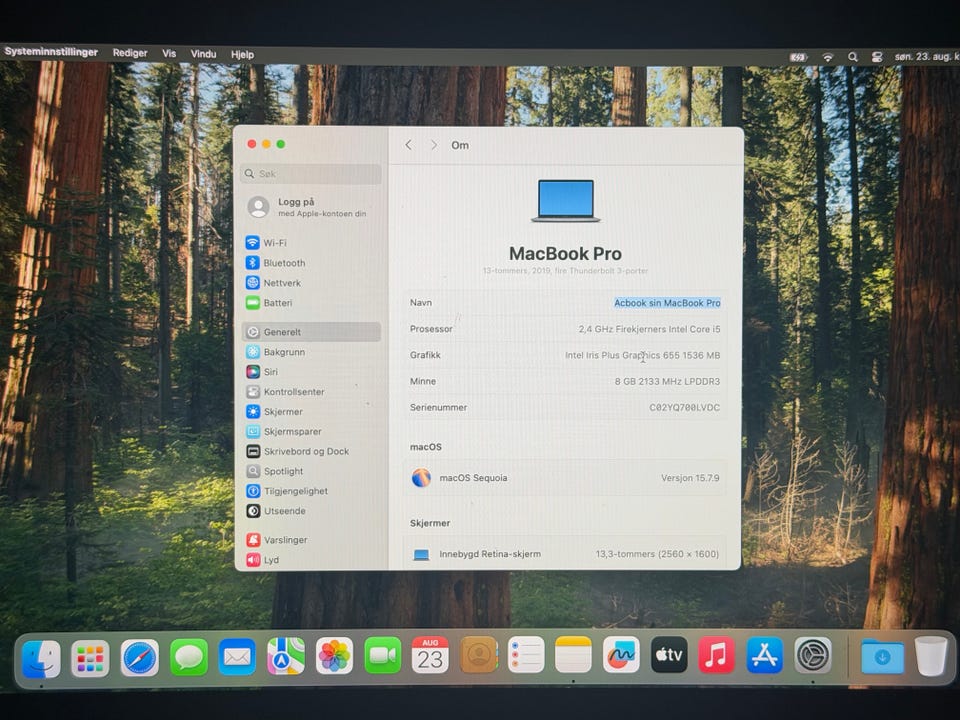Open Mail from the Dock
Screen dimensions: 960x720
coord(237,658)
